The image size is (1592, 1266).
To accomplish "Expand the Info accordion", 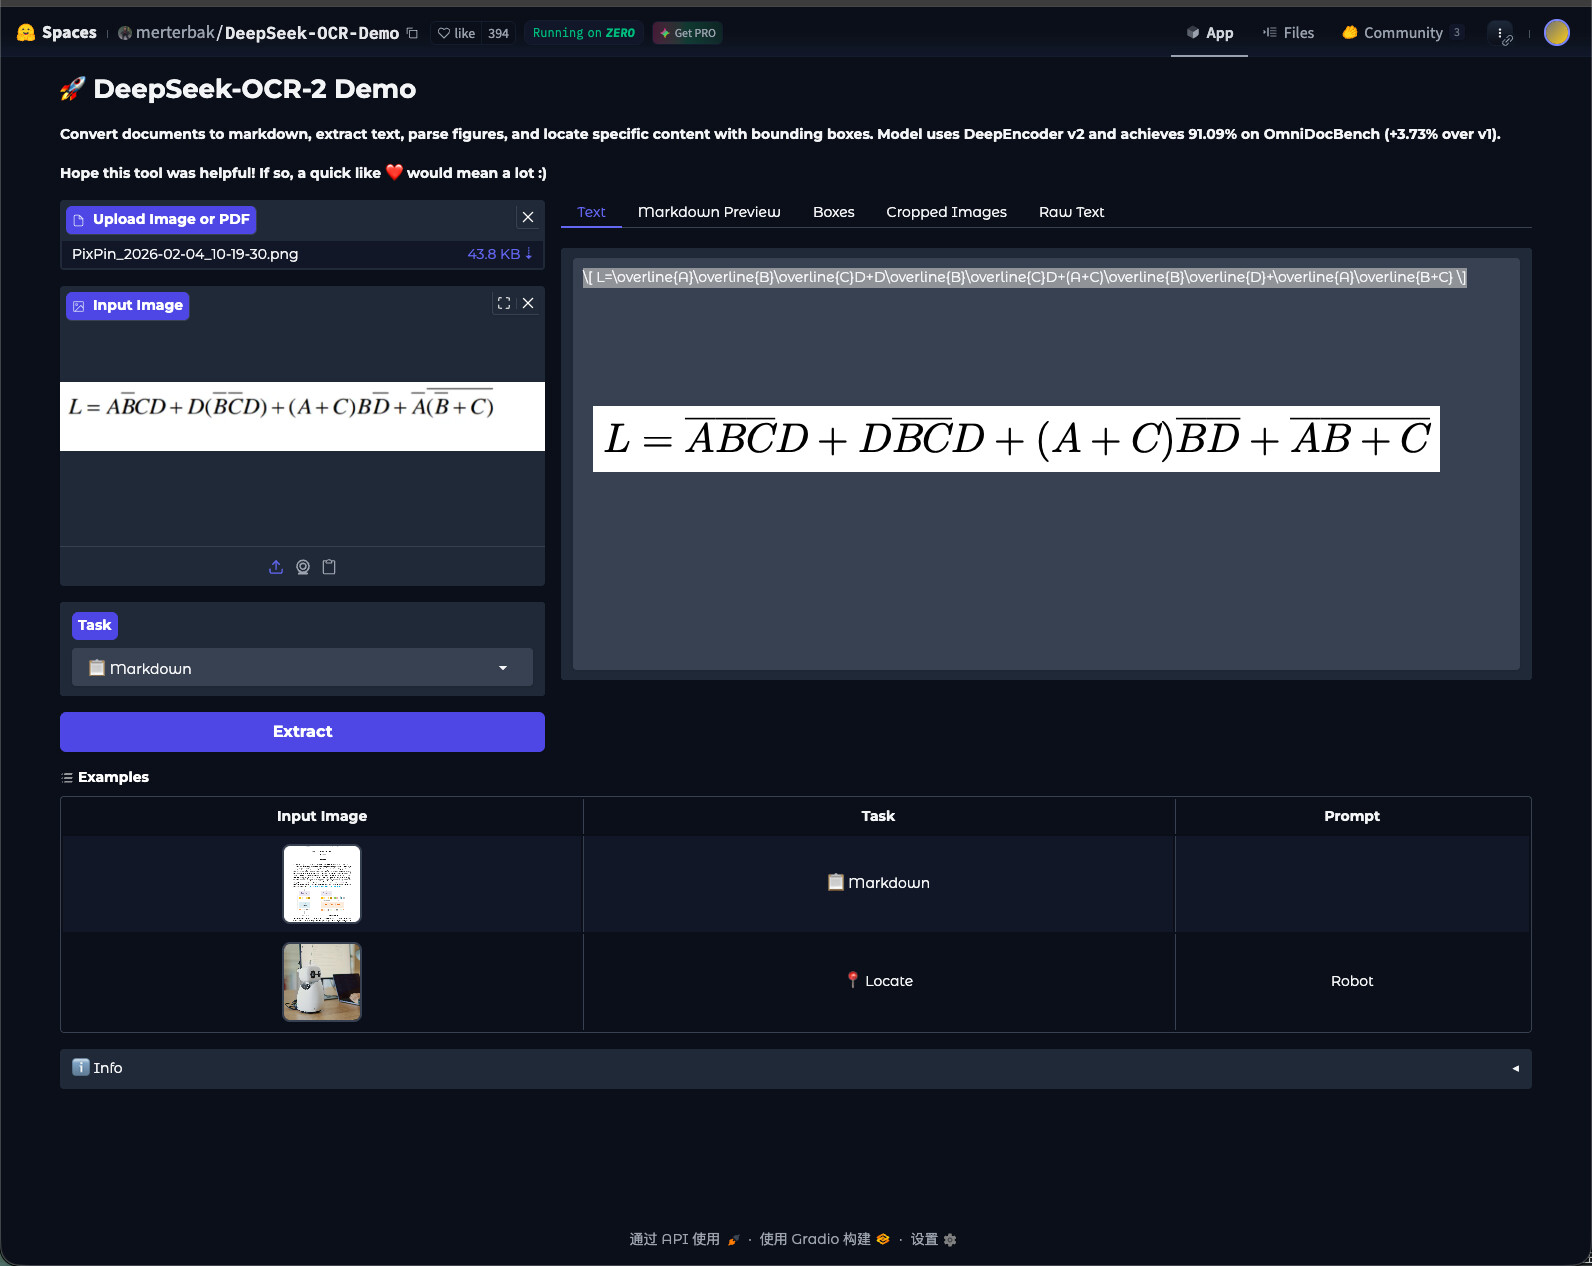I will pos(796,1068).
